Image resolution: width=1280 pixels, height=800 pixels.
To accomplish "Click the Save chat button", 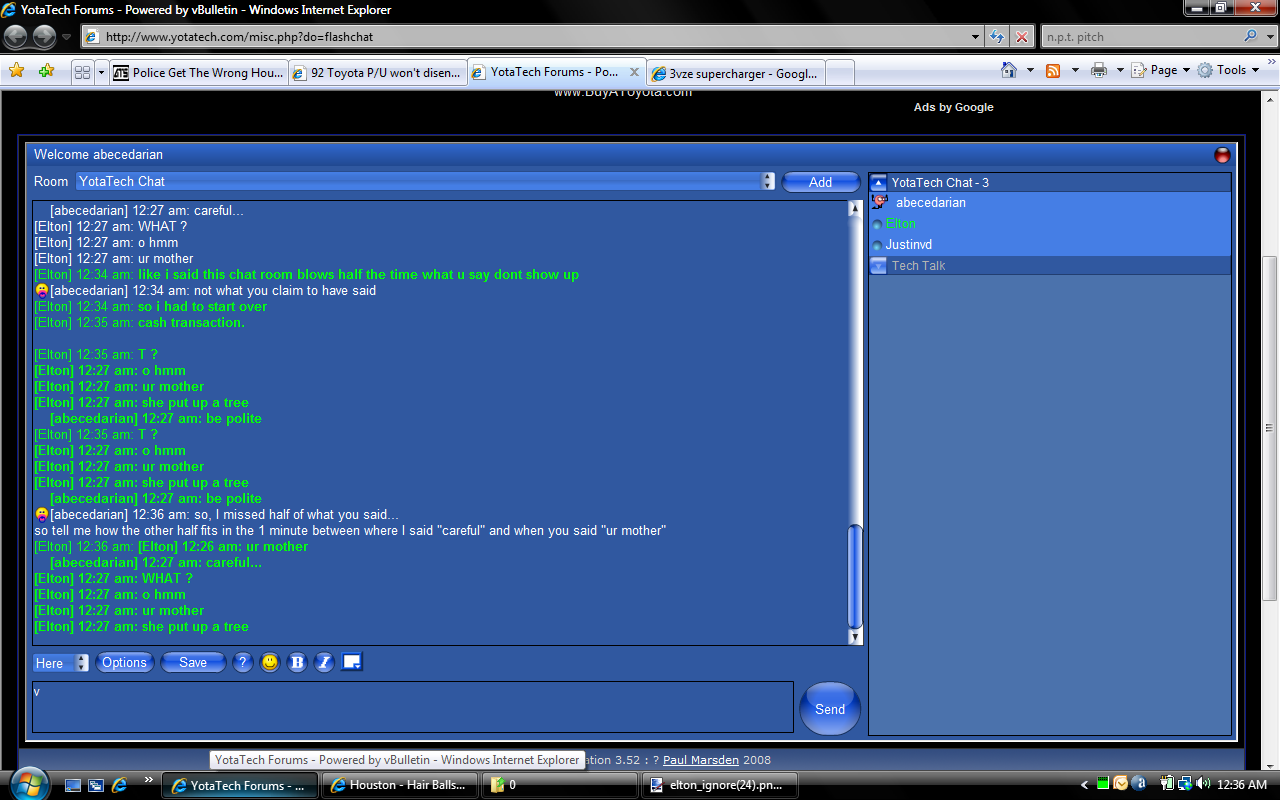I will pyautogui.click(x=193, y=662).
